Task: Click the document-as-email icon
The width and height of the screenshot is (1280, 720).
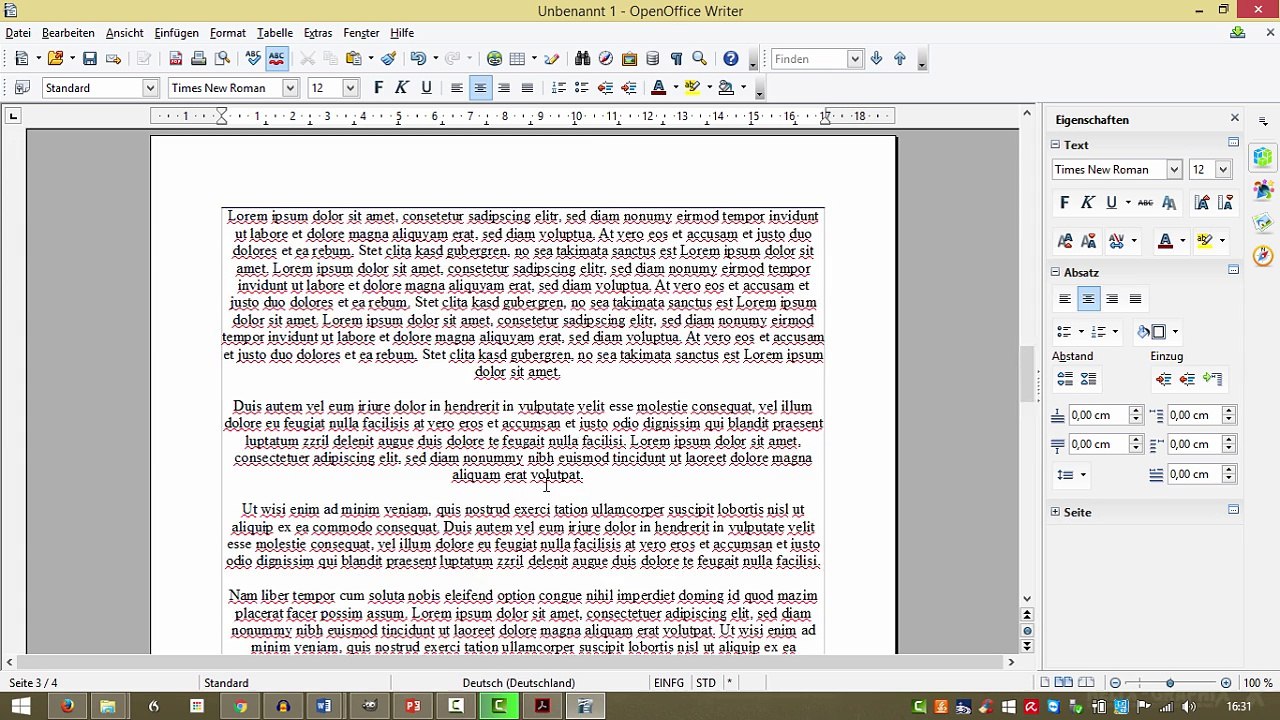Action: pos(113,59)
